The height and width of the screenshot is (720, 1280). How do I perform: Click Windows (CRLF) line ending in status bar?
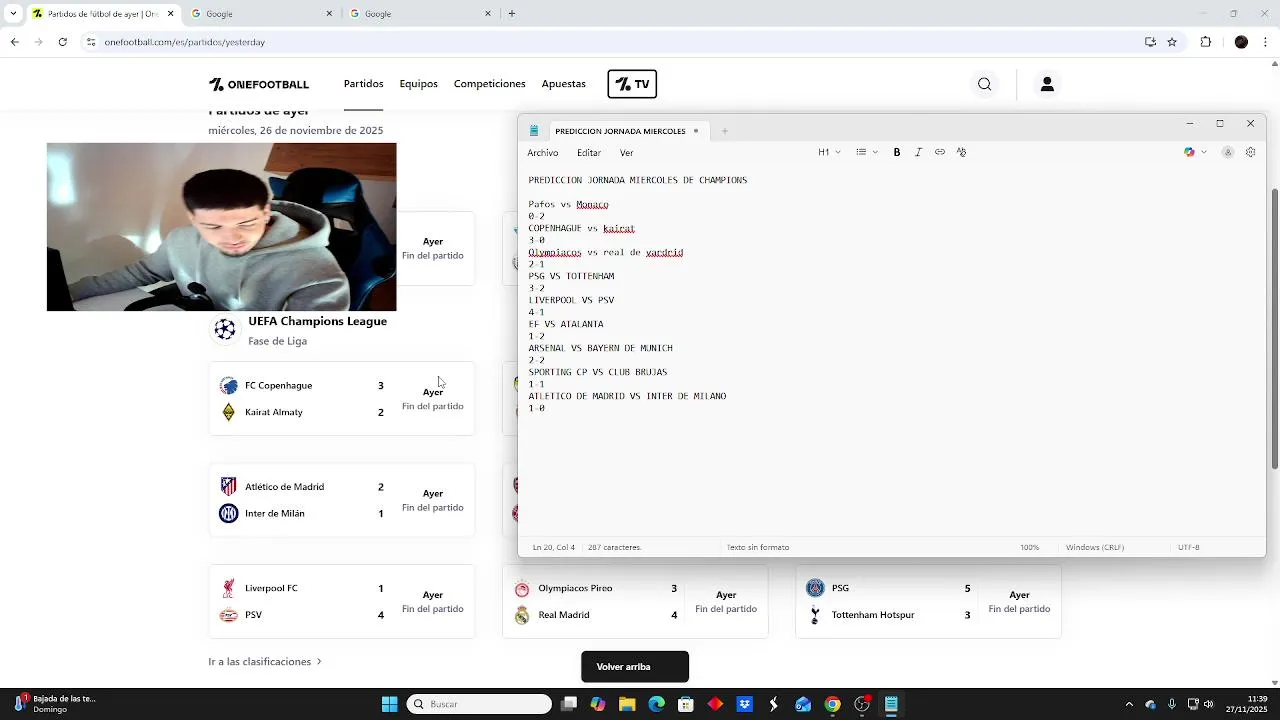coord(1095,547)
